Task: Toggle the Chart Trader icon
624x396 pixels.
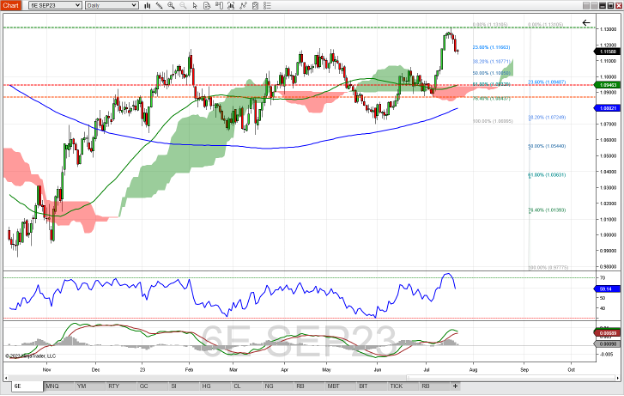Action: pyautogui.click(x=207, y=6)
